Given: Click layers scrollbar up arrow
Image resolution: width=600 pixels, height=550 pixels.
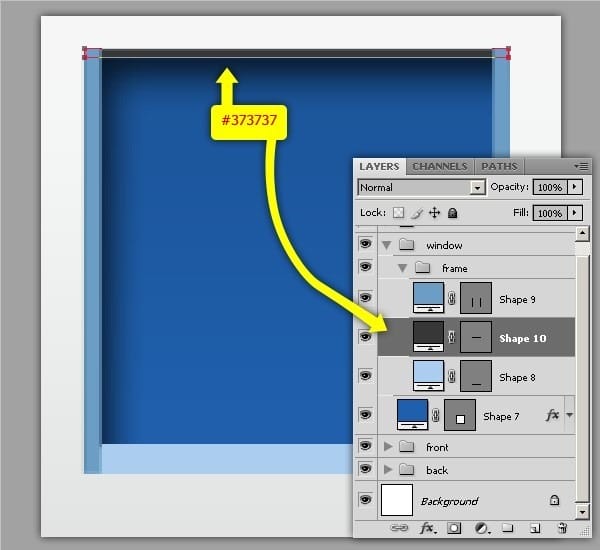Looking at the screenshot, I should 582,233.
